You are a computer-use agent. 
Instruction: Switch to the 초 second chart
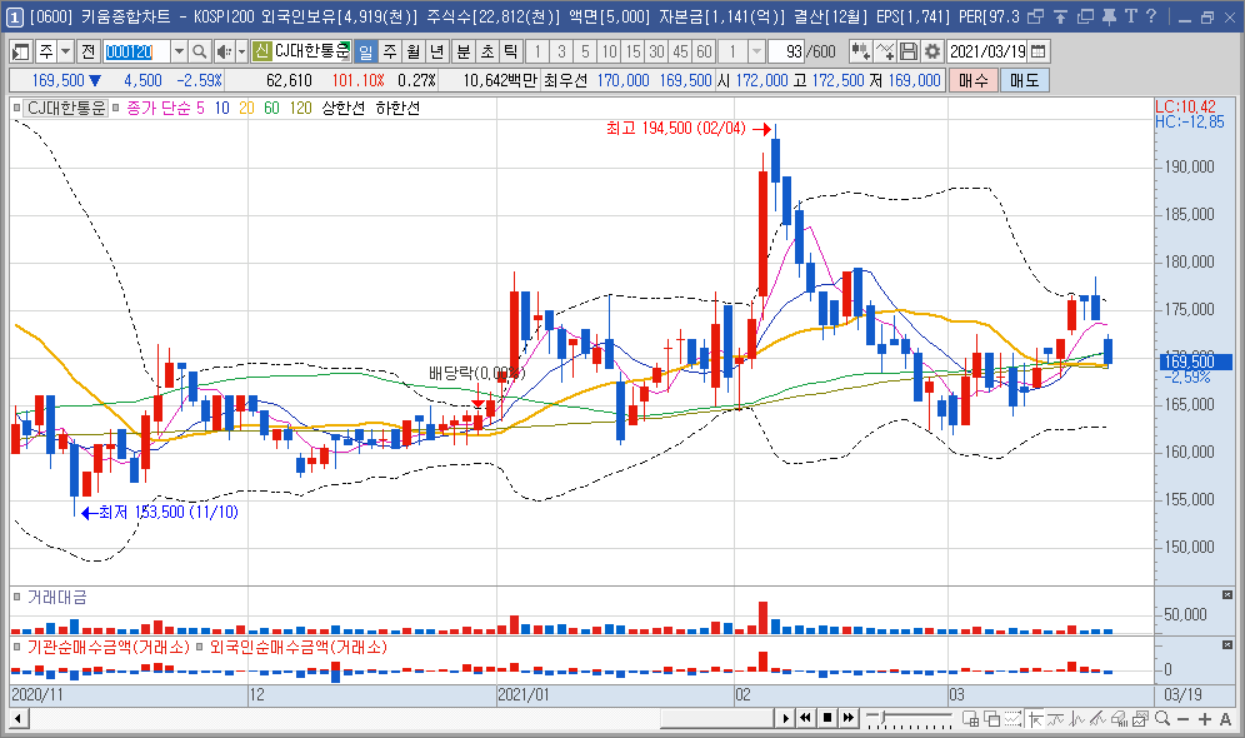click(x=487, y=52)
